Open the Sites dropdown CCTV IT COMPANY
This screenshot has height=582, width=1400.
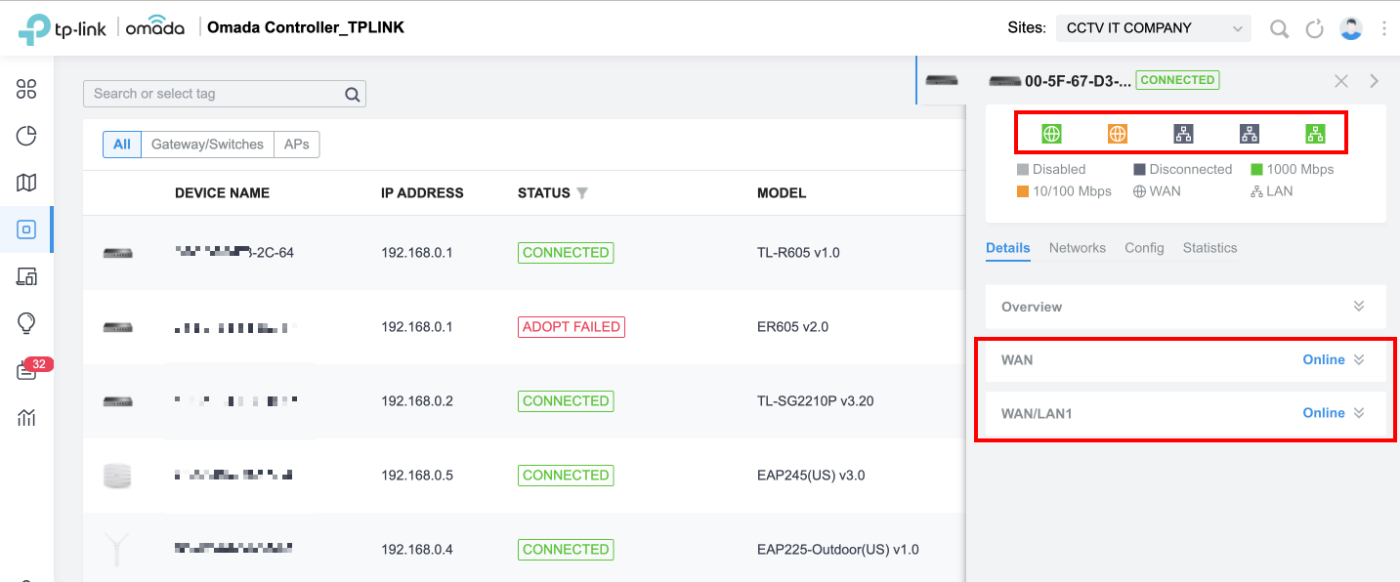[1152, 29]
